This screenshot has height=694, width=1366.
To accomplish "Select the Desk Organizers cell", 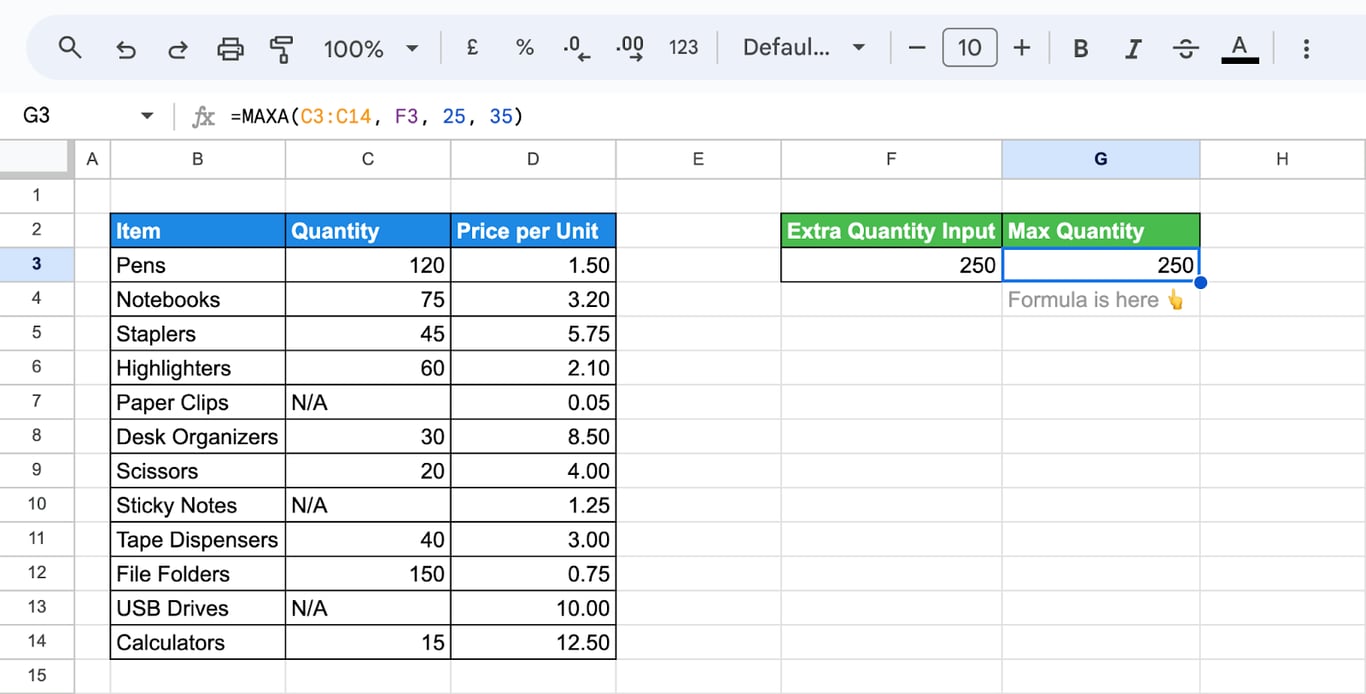I will [197, 437].
